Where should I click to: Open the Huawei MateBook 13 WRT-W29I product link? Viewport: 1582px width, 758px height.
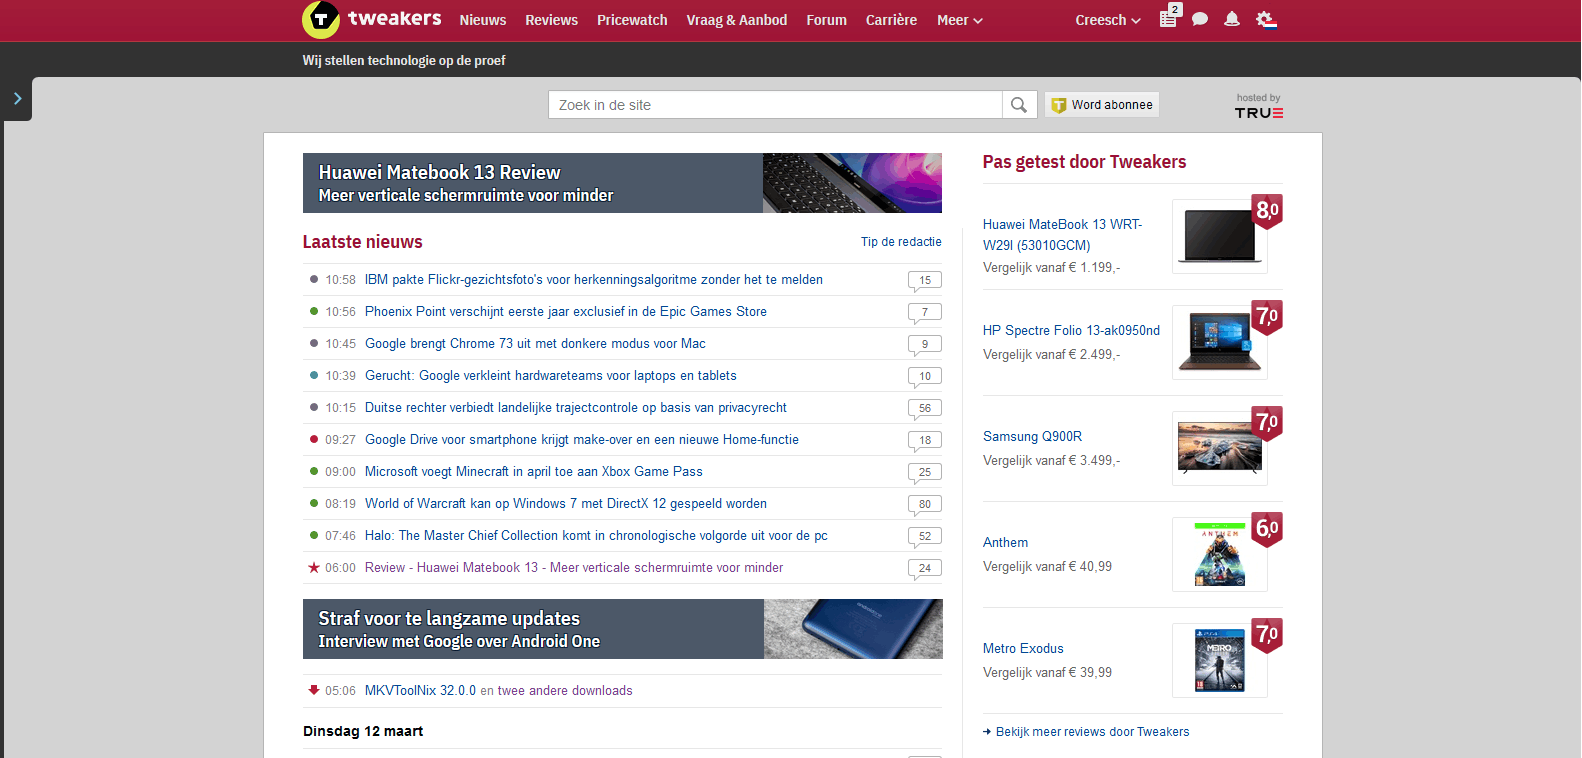pos(1062,235)
